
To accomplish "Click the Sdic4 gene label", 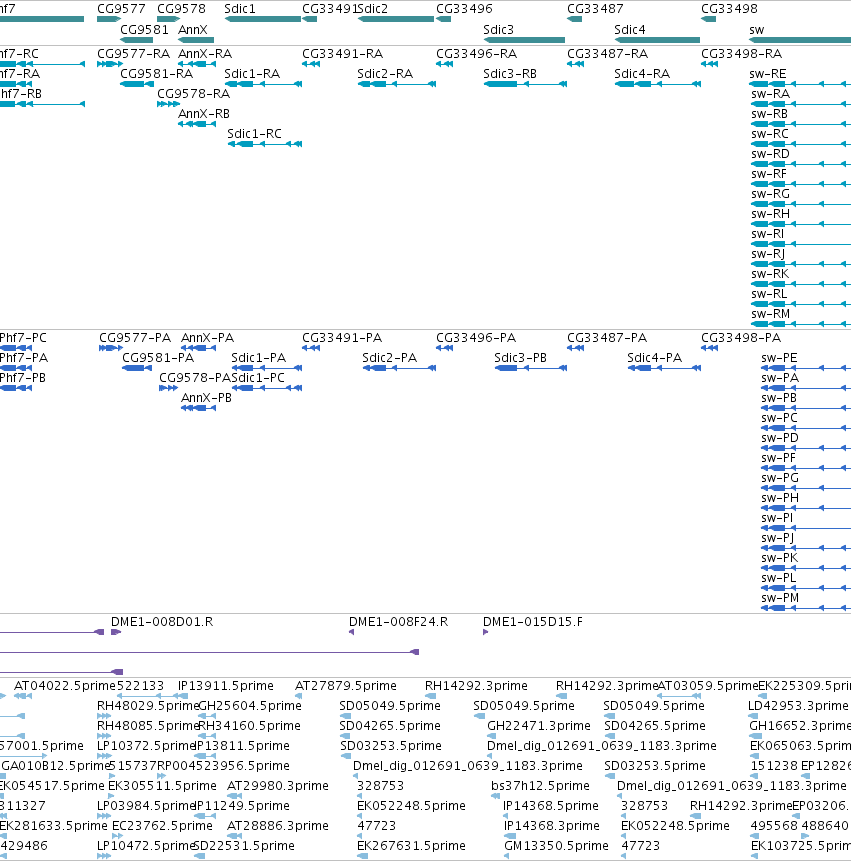I will click(x=630, y=30).
